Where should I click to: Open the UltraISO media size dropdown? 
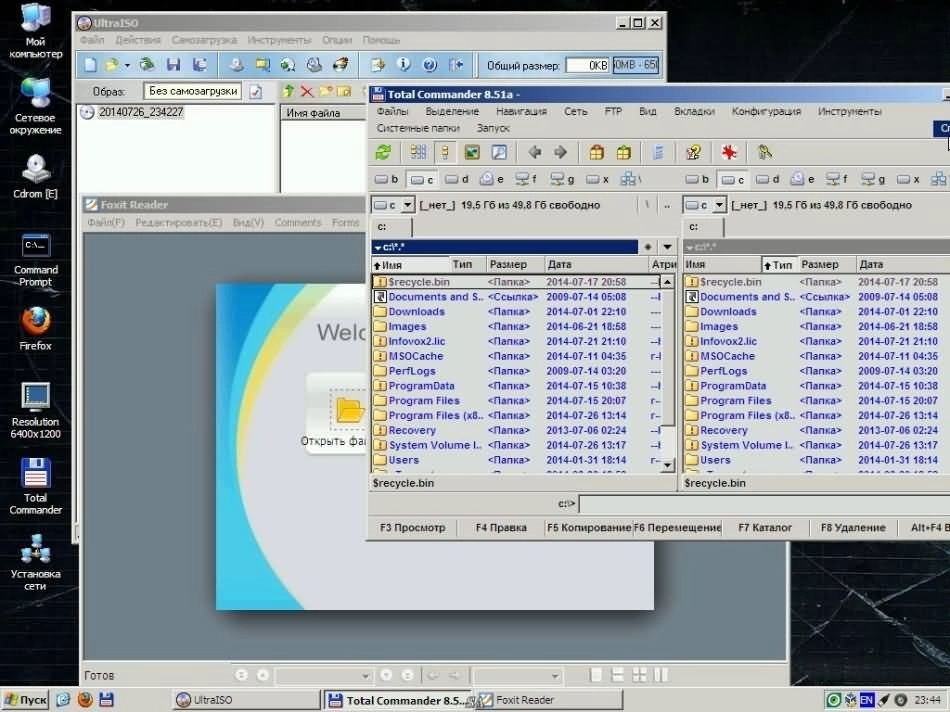click(x=636, y=65)
